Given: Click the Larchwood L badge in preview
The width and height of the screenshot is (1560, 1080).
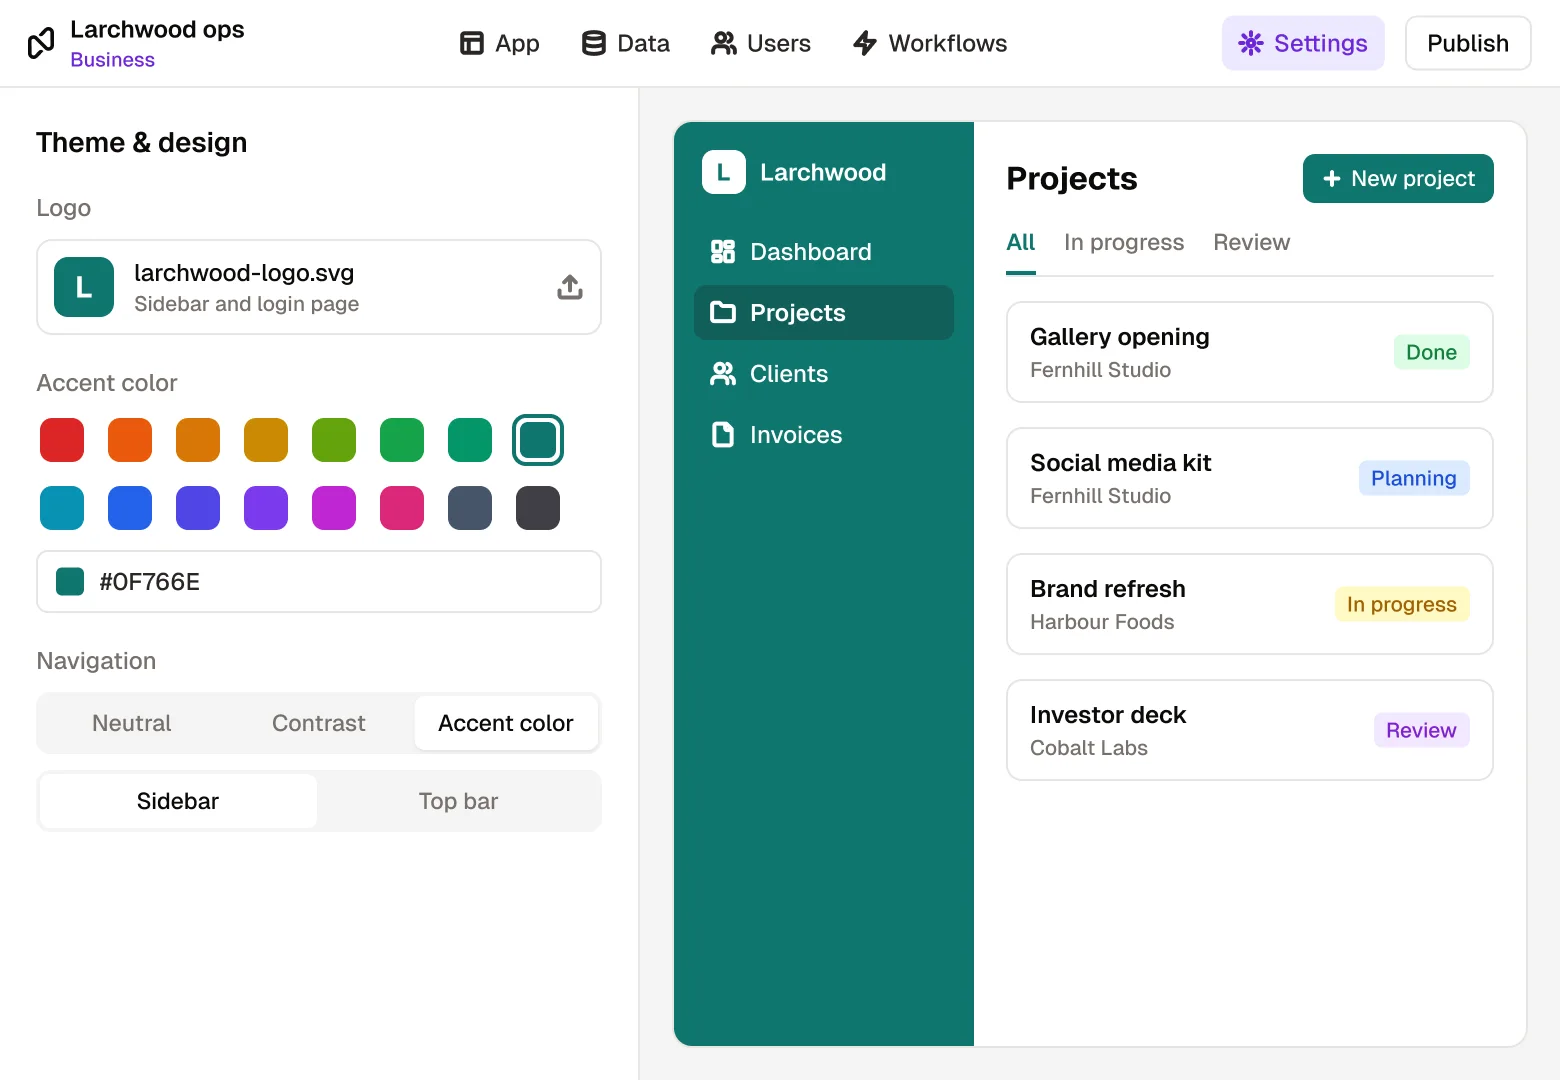Looking at the screenshot, I should (x=724, y=172).
